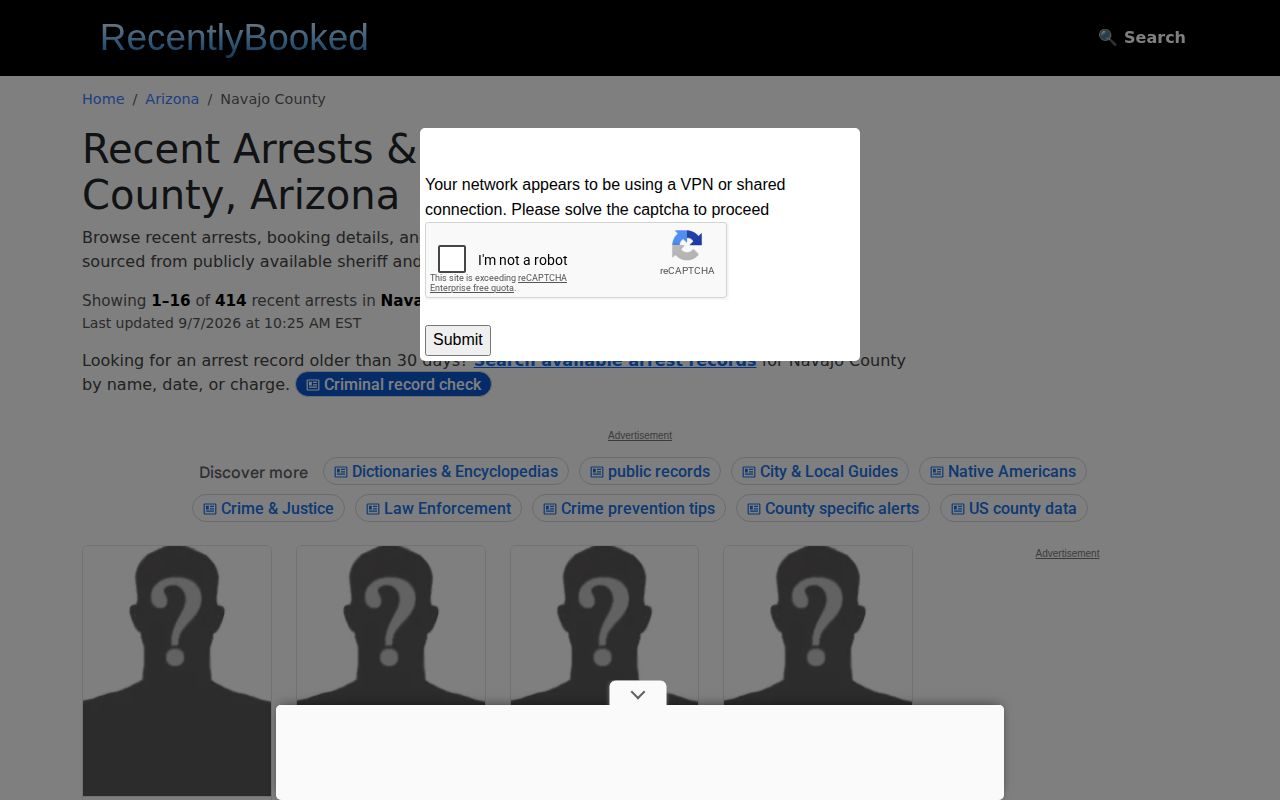
Task: Click the icon beside Law Enforcement
Action: click(373, 509)
